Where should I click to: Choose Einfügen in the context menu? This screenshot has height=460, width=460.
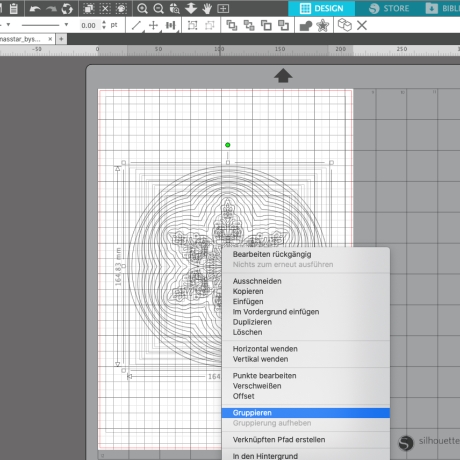248,302
